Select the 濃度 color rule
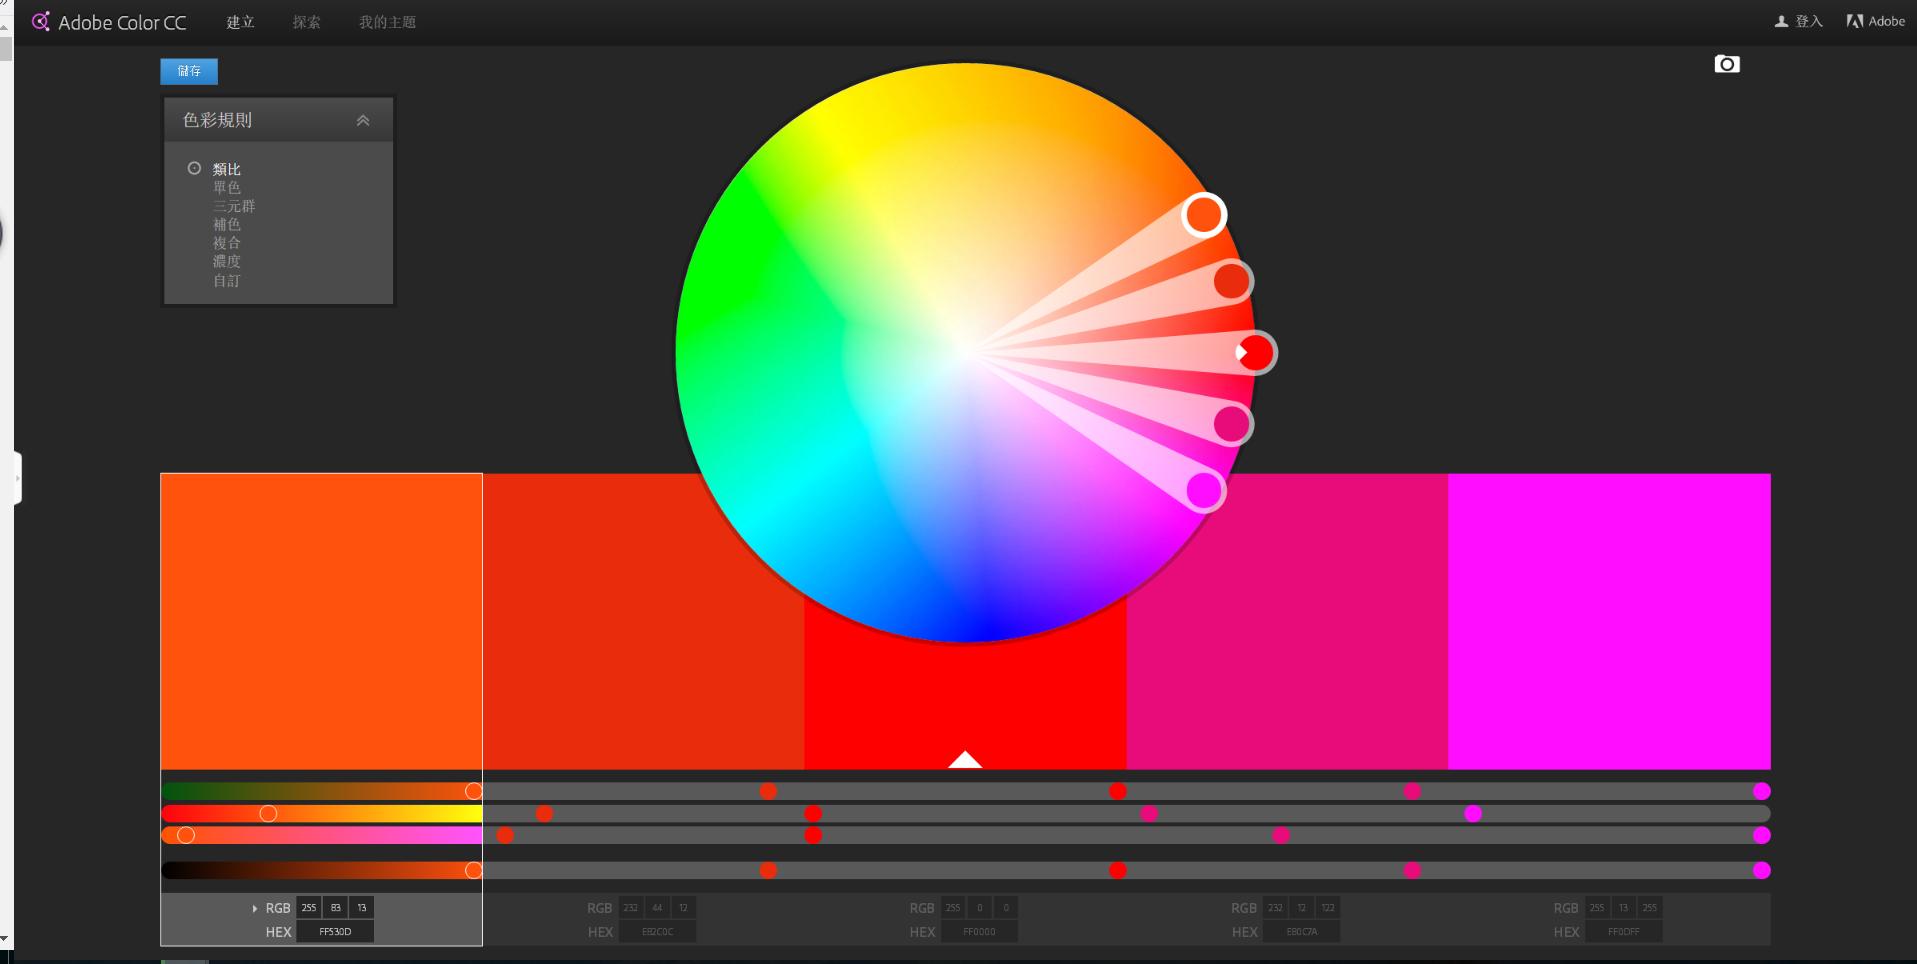The image size is (1917, 964). 226,261
